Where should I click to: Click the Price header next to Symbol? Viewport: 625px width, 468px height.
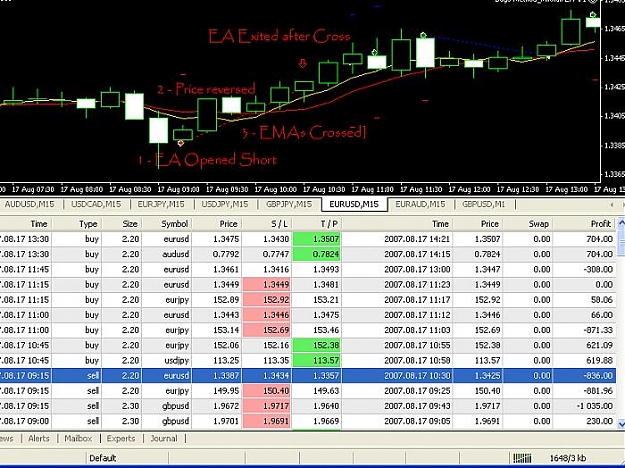point(217,224)
